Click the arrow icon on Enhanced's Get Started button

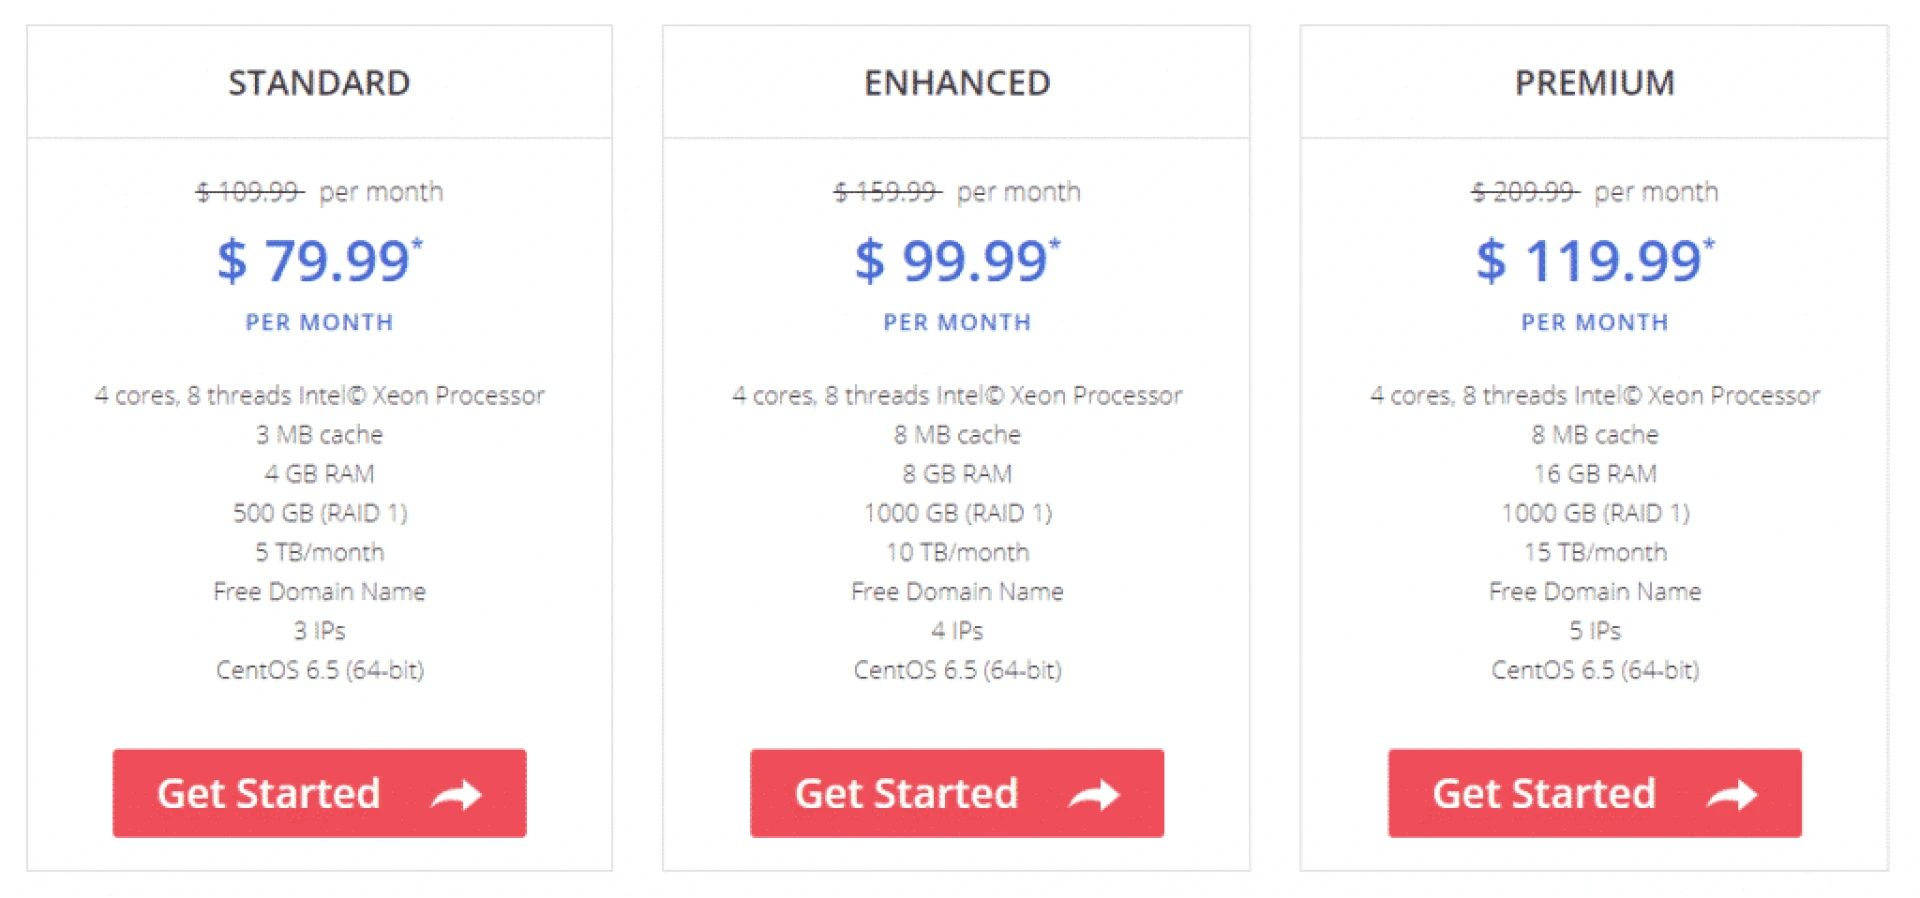1096,793
